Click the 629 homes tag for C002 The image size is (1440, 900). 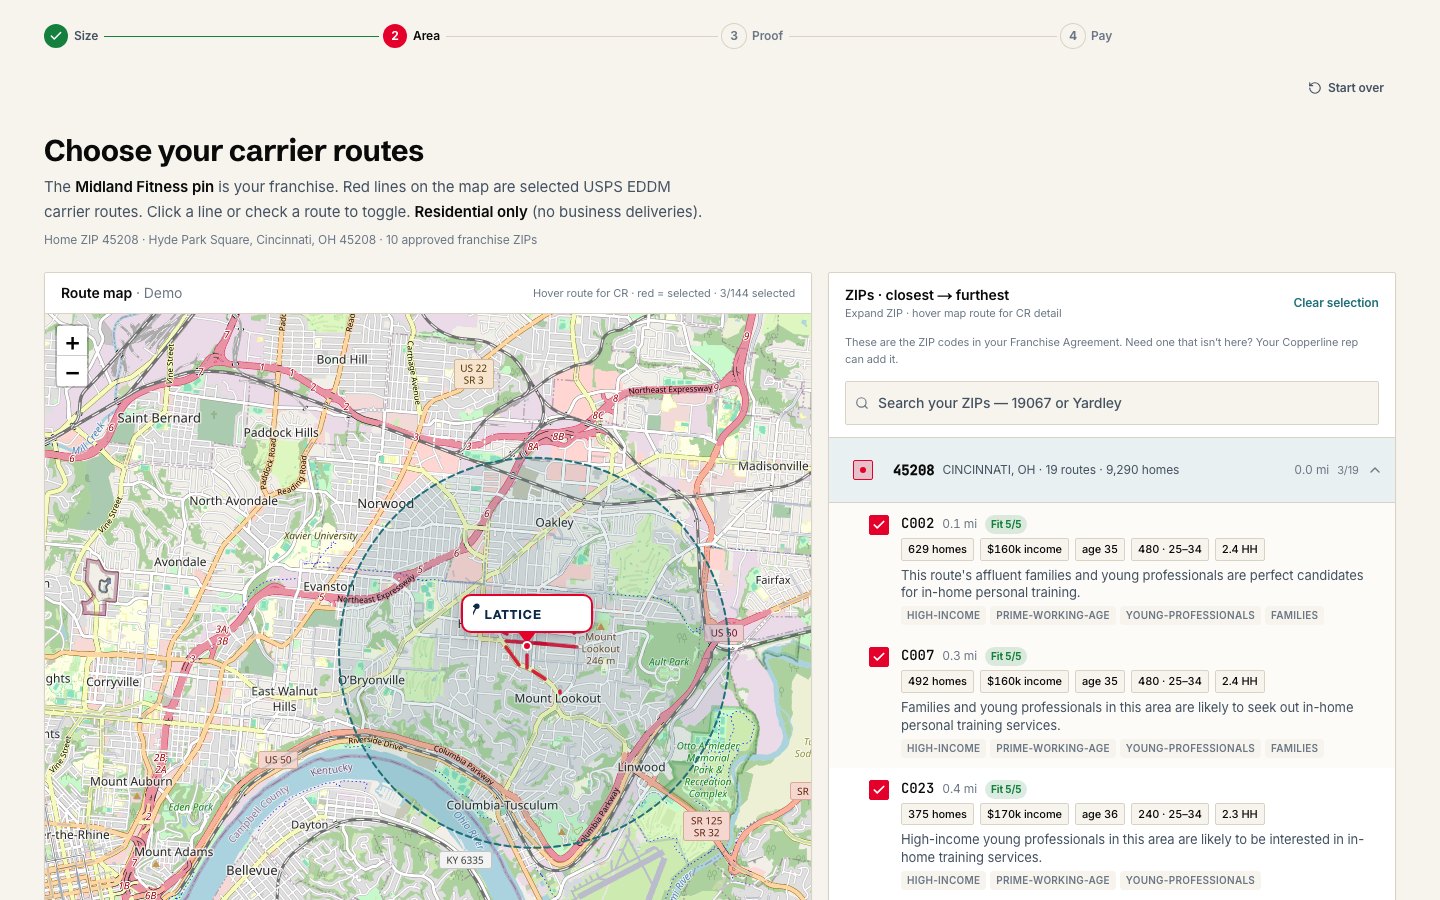pyautogui.click(x=937, y=549)
